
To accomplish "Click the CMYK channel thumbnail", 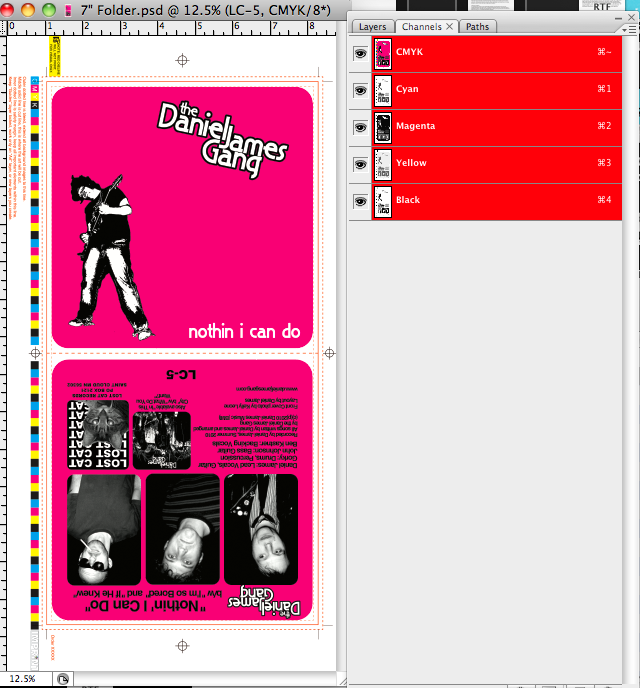I will tap(381, 54).
